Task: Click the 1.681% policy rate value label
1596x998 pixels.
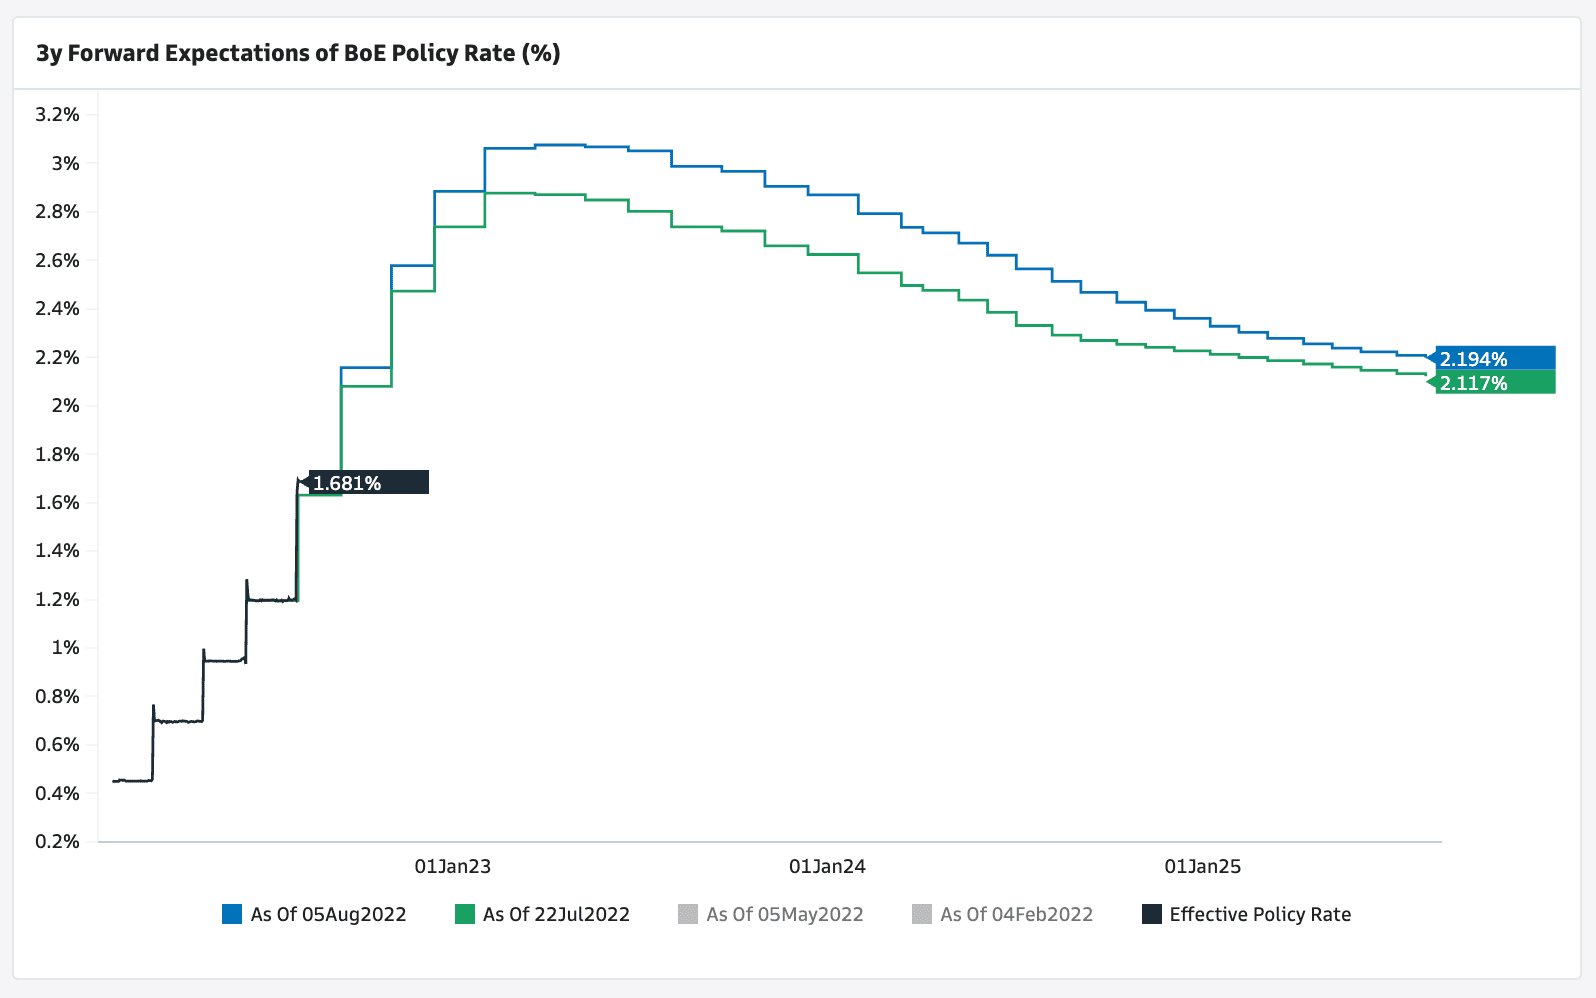Action: (367, 483)
